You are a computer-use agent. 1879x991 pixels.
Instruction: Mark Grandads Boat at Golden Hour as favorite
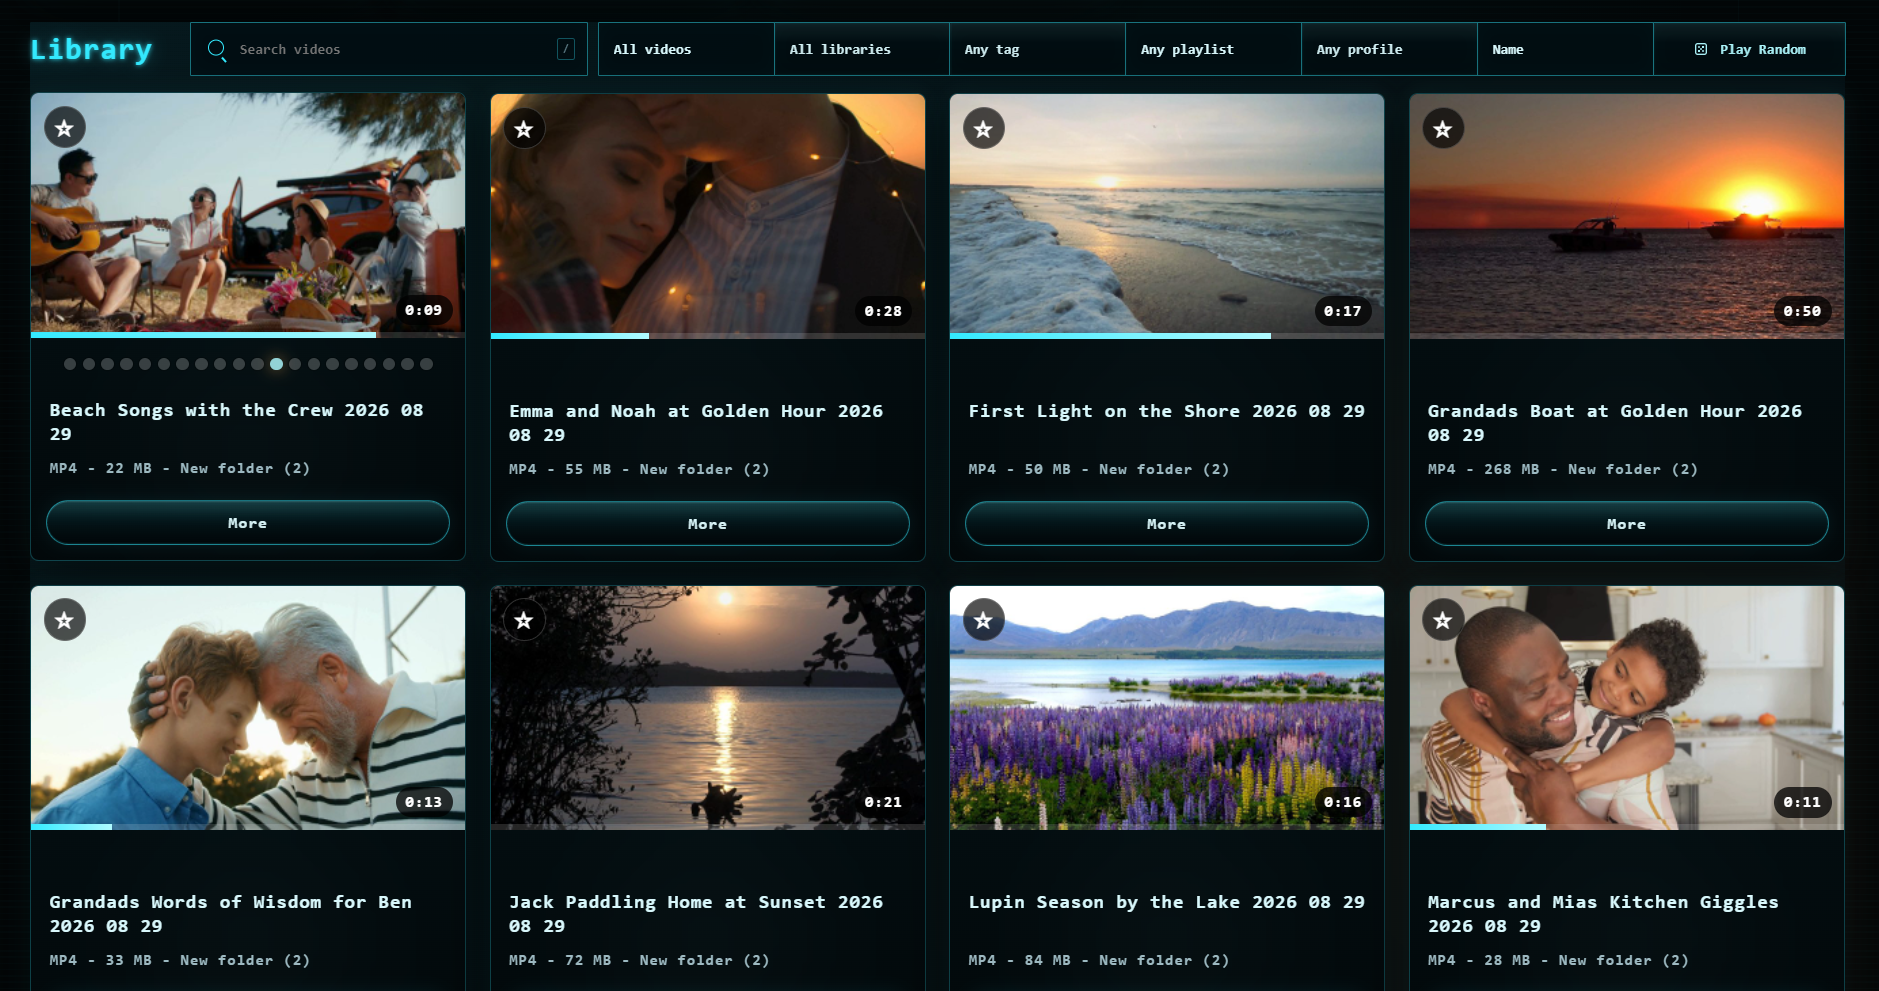tap(1443, 129)
